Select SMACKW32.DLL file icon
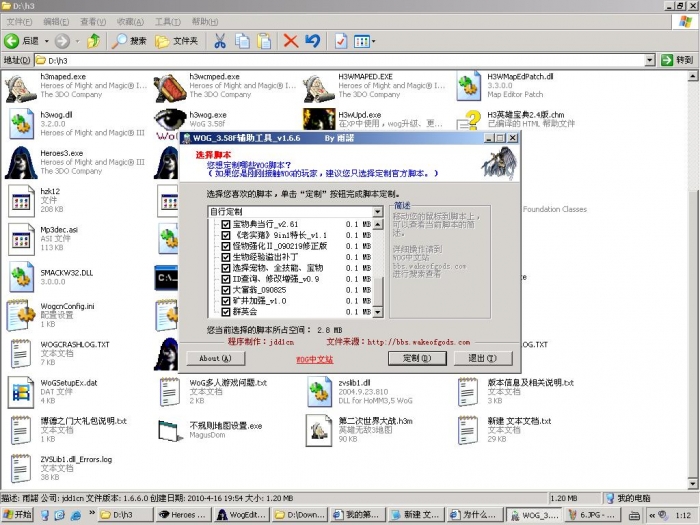The image size is (700, 525). (x=21, y=277)
